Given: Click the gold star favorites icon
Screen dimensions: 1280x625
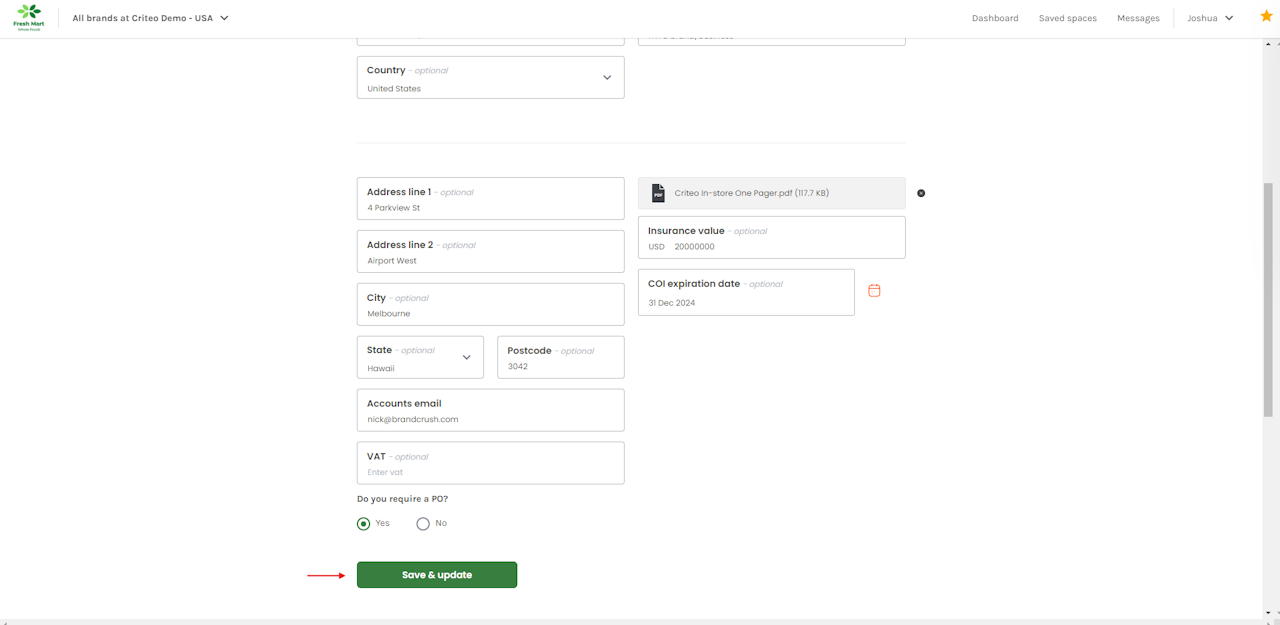Looking at the screenshot, I should tap(1266, 16).
